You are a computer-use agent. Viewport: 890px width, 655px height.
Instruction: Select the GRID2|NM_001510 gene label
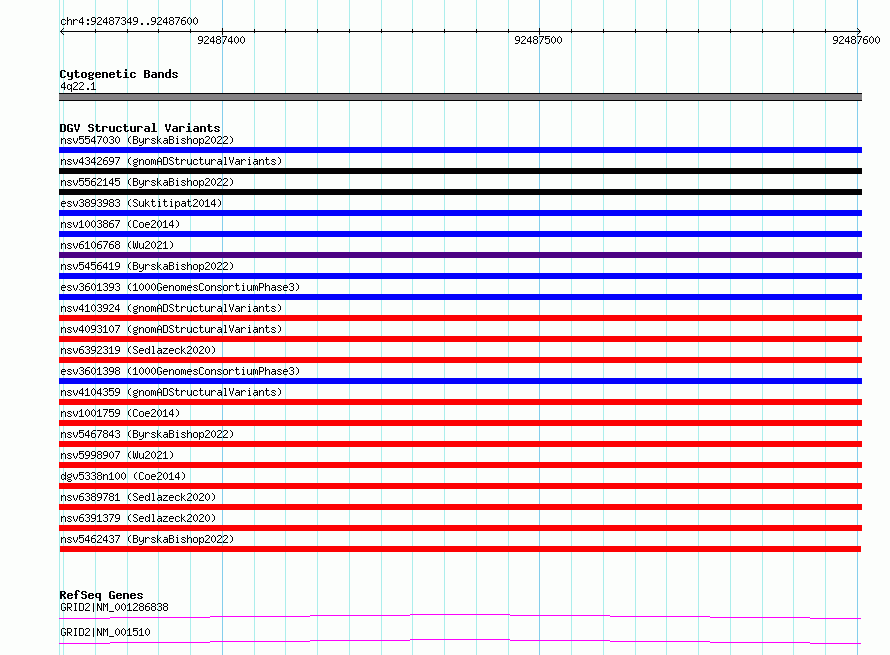tap(105, 632)
